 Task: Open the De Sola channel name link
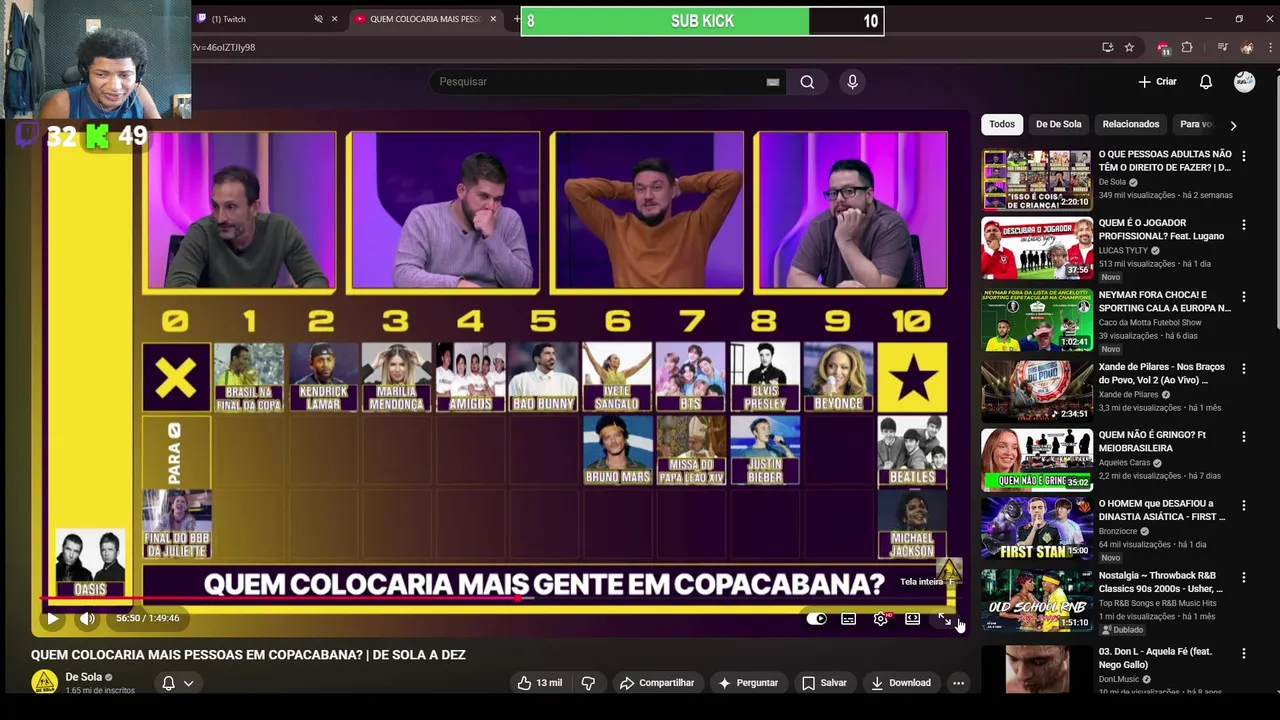click(83, 677)
